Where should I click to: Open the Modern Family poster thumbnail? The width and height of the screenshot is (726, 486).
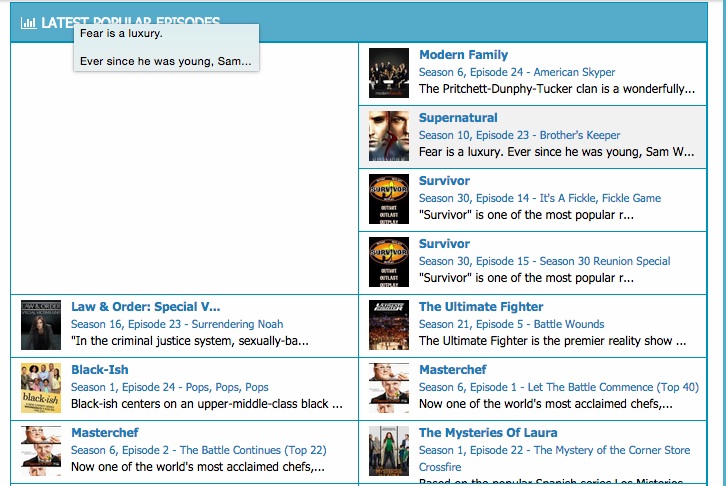[x=388, y=72]
